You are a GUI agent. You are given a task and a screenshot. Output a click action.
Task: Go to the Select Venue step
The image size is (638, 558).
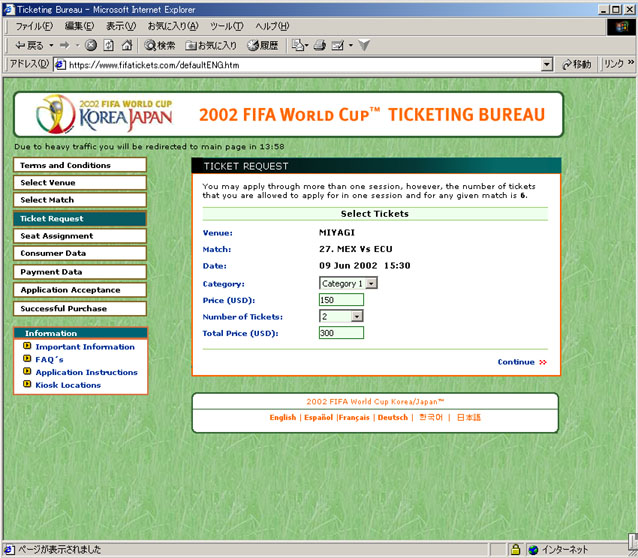coord(80,182)
